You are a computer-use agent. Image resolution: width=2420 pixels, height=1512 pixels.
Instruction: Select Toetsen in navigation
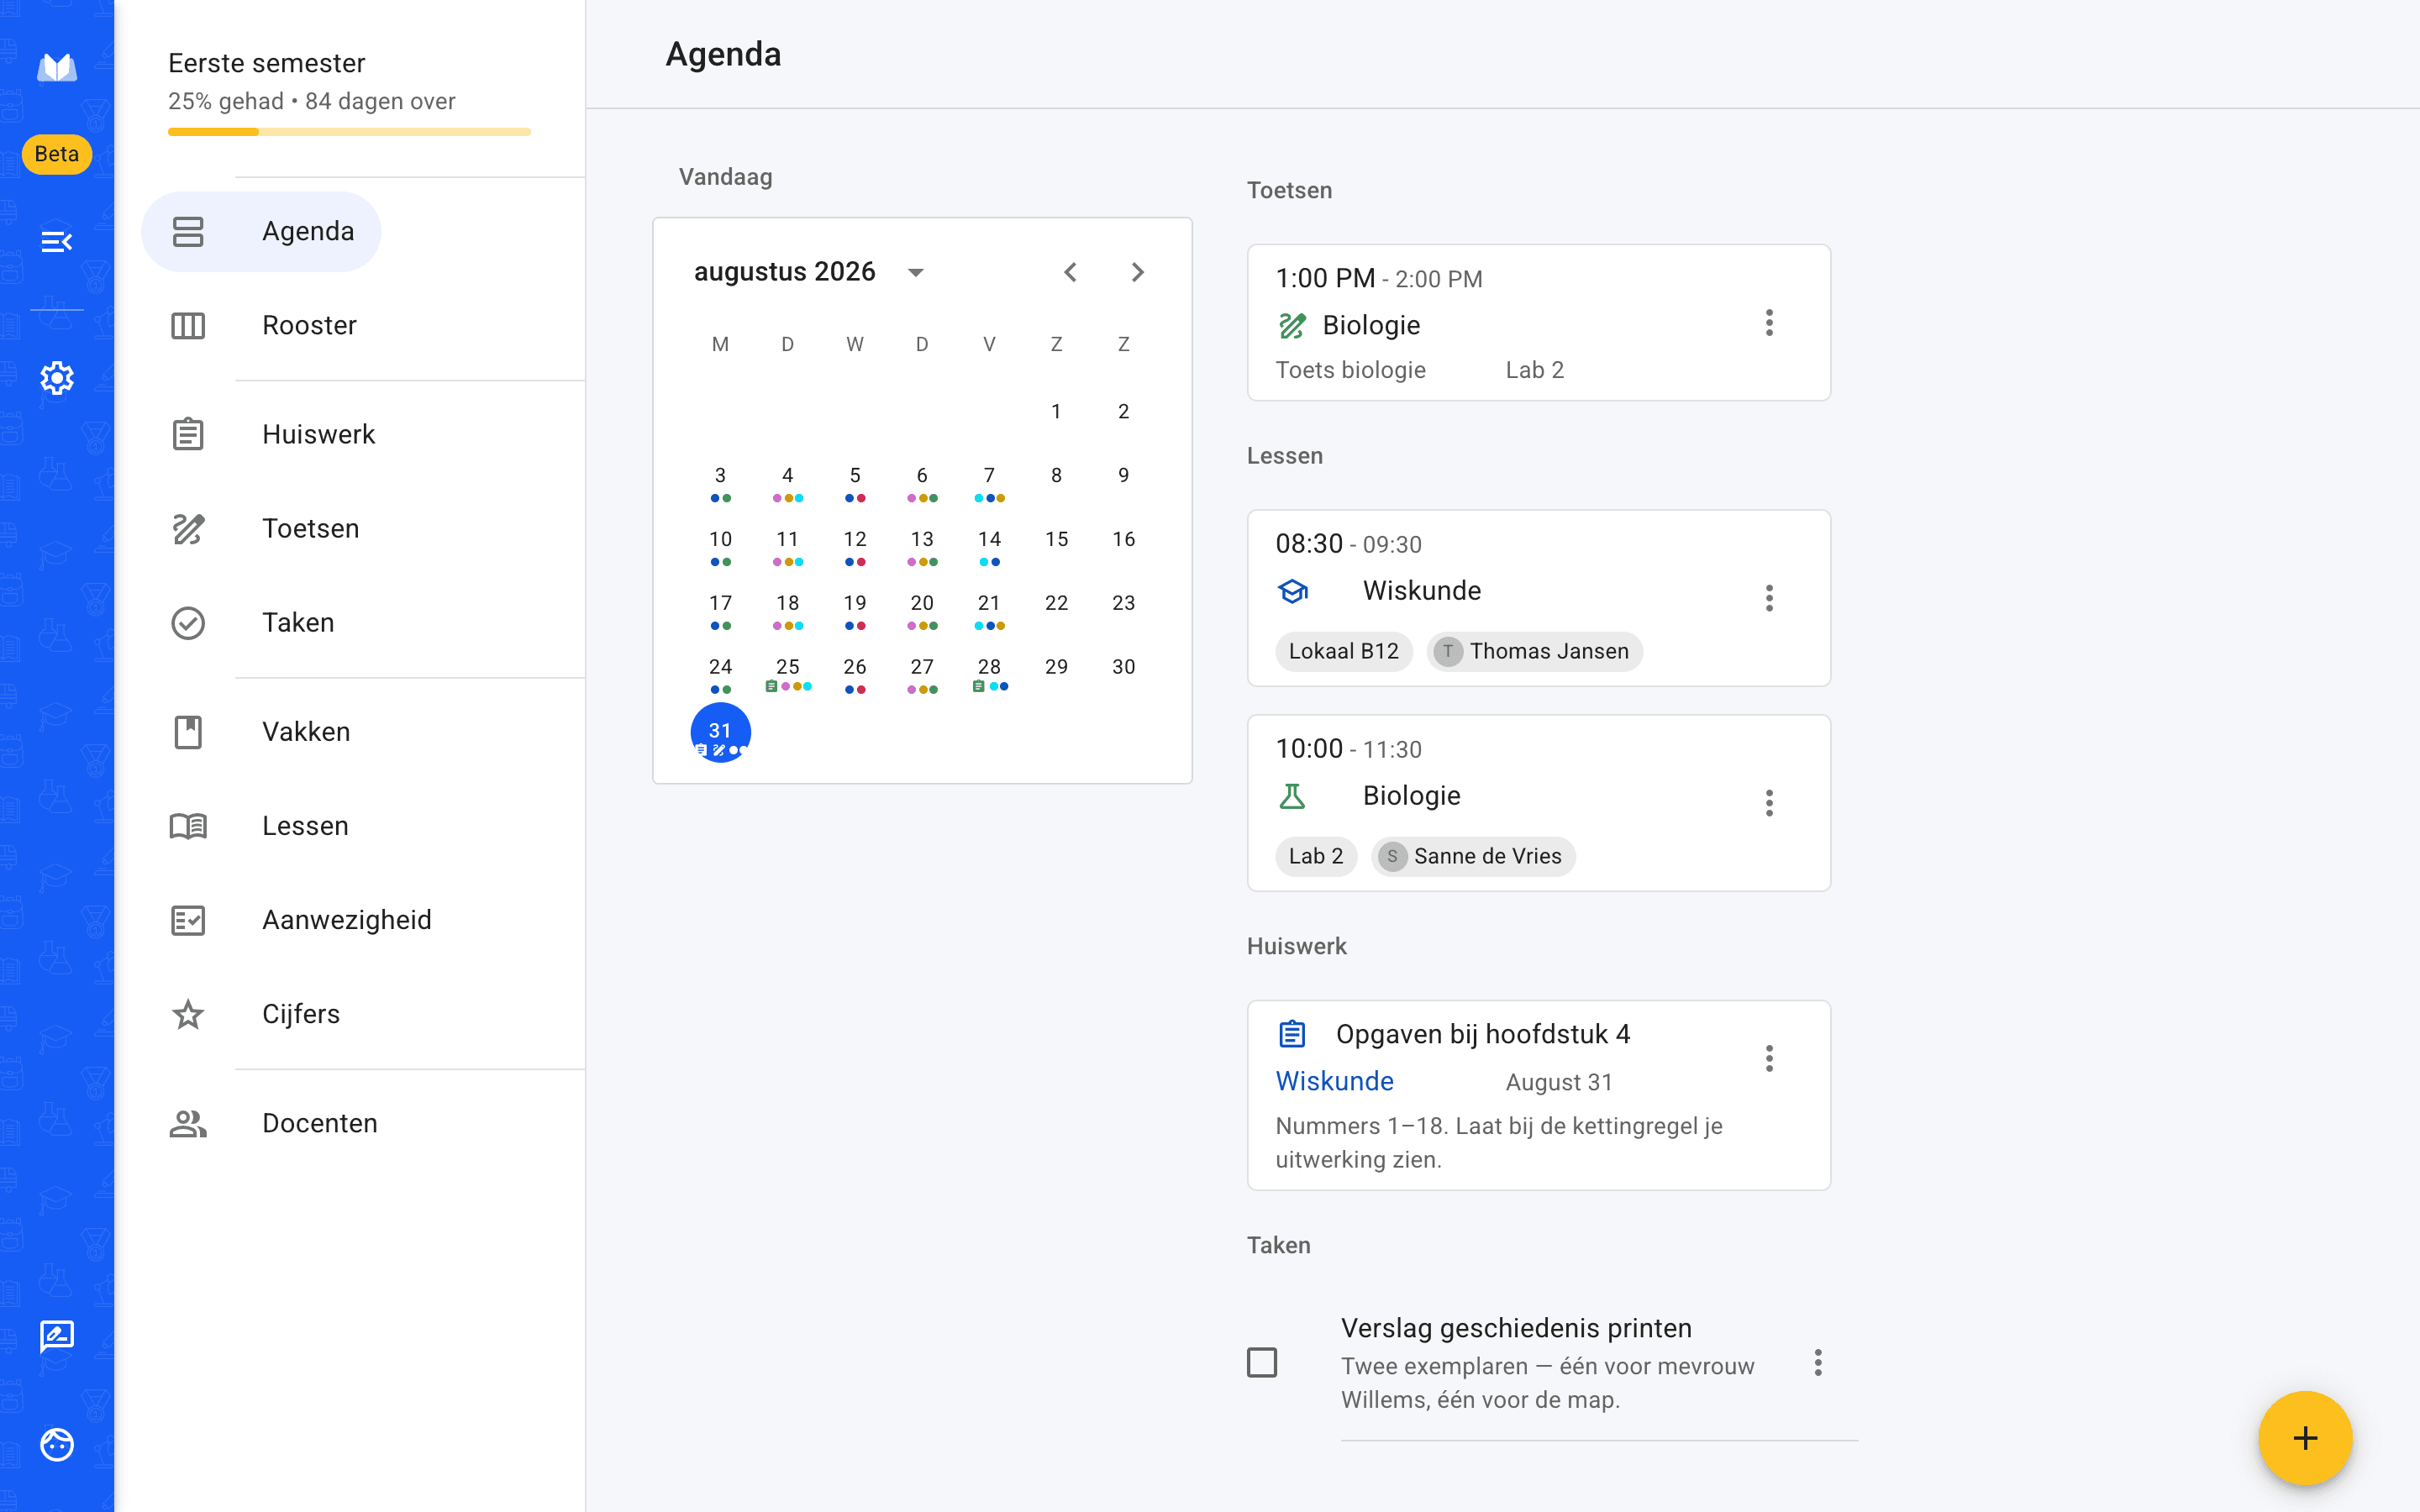[x=310, y=528]
